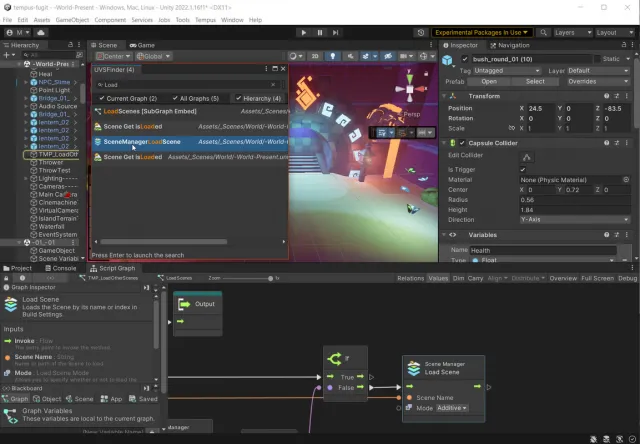The height and width of the screenshot is (444, 640).
Task: Pick Physic Material object selector icon
Action: pos(626,180)
